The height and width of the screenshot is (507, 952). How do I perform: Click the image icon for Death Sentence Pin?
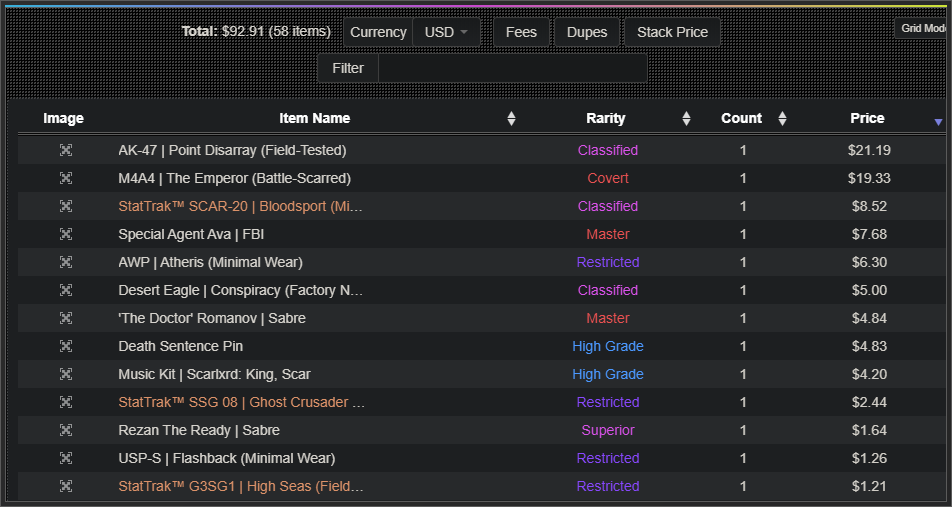click(65, 346)
